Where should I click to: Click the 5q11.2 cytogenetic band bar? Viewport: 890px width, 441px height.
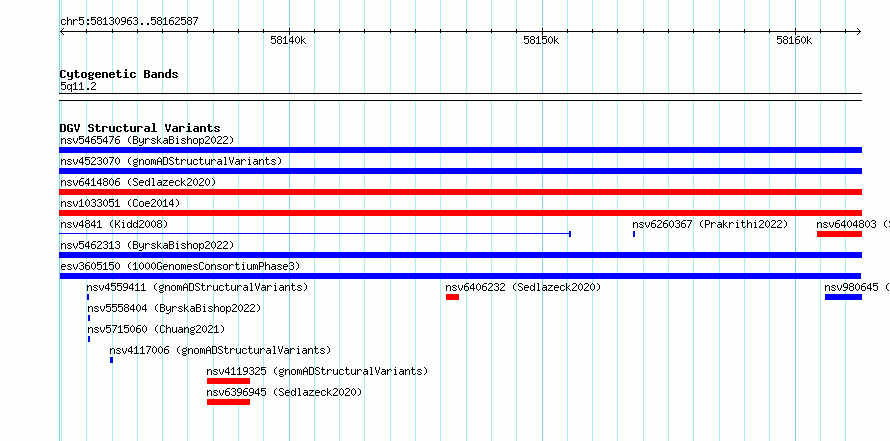(461, 97)
